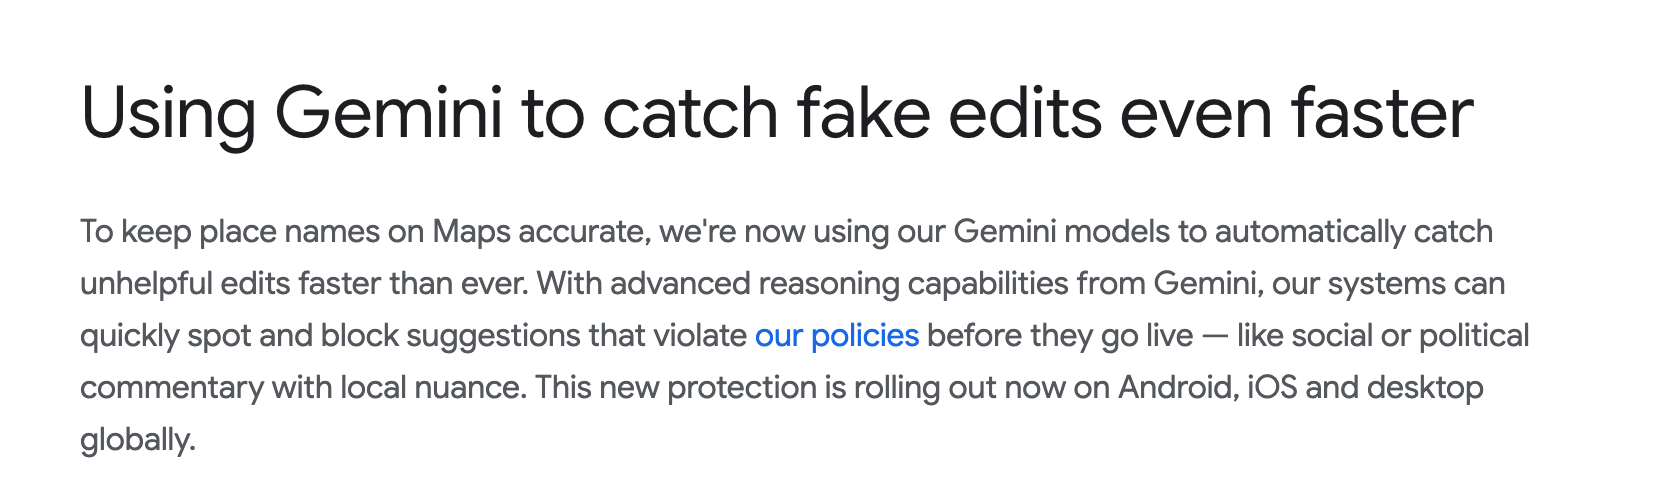The height and width of the screenshot is (494, 1654).
Task: Click the phrase "commentary with local nuance"
Action: click(302, 388)
